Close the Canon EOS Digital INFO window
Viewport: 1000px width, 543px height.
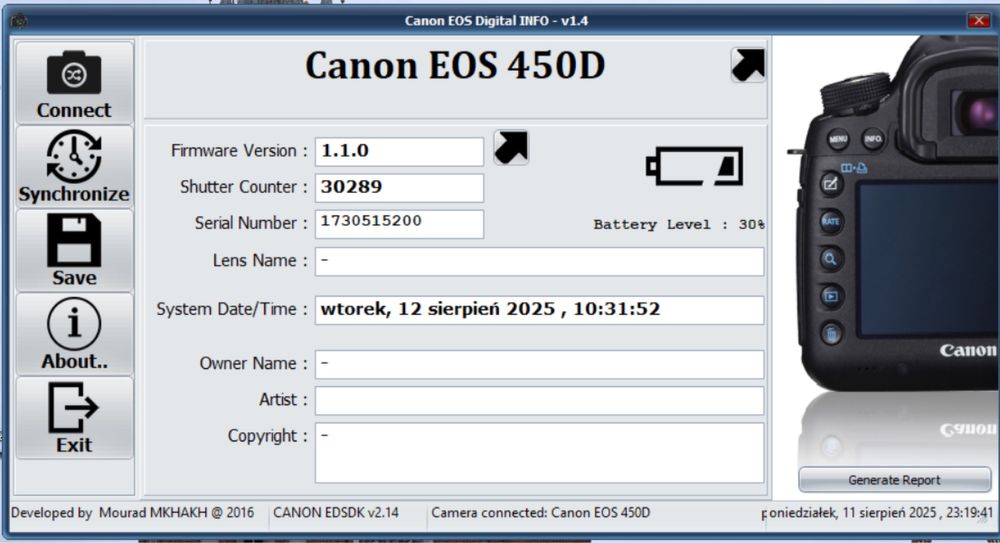pyautogui.click(x=979, y=20)
